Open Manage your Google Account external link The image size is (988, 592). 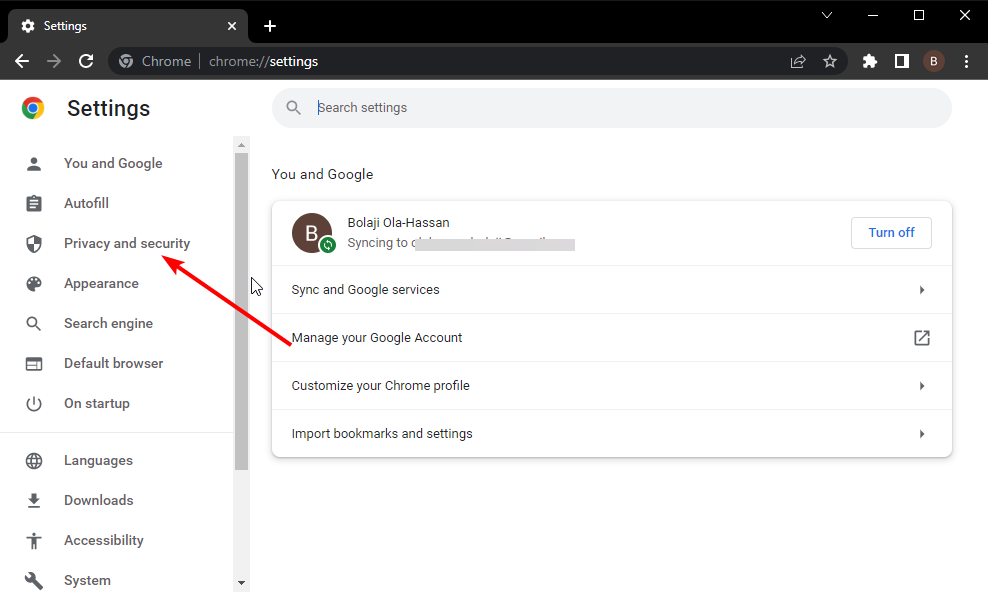[922, 338]
